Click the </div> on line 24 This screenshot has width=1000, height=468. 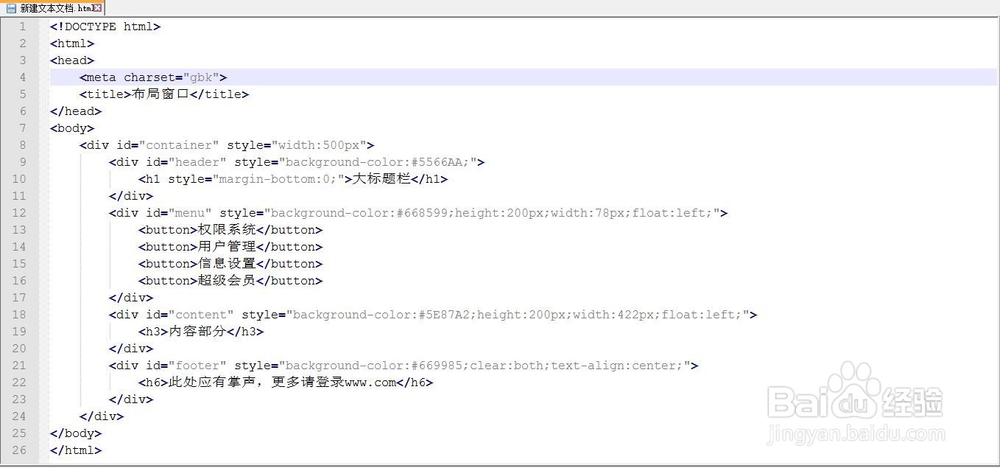click(x=102, y=416)
